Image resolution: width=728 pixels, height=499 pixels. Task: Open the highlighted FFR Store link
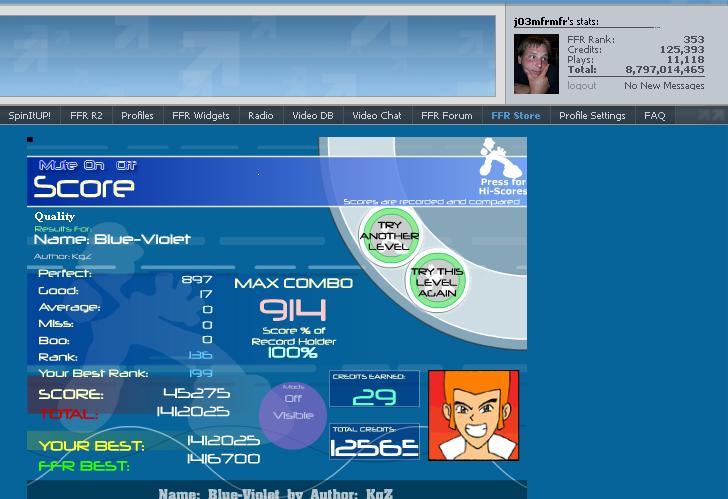[516, 116]
